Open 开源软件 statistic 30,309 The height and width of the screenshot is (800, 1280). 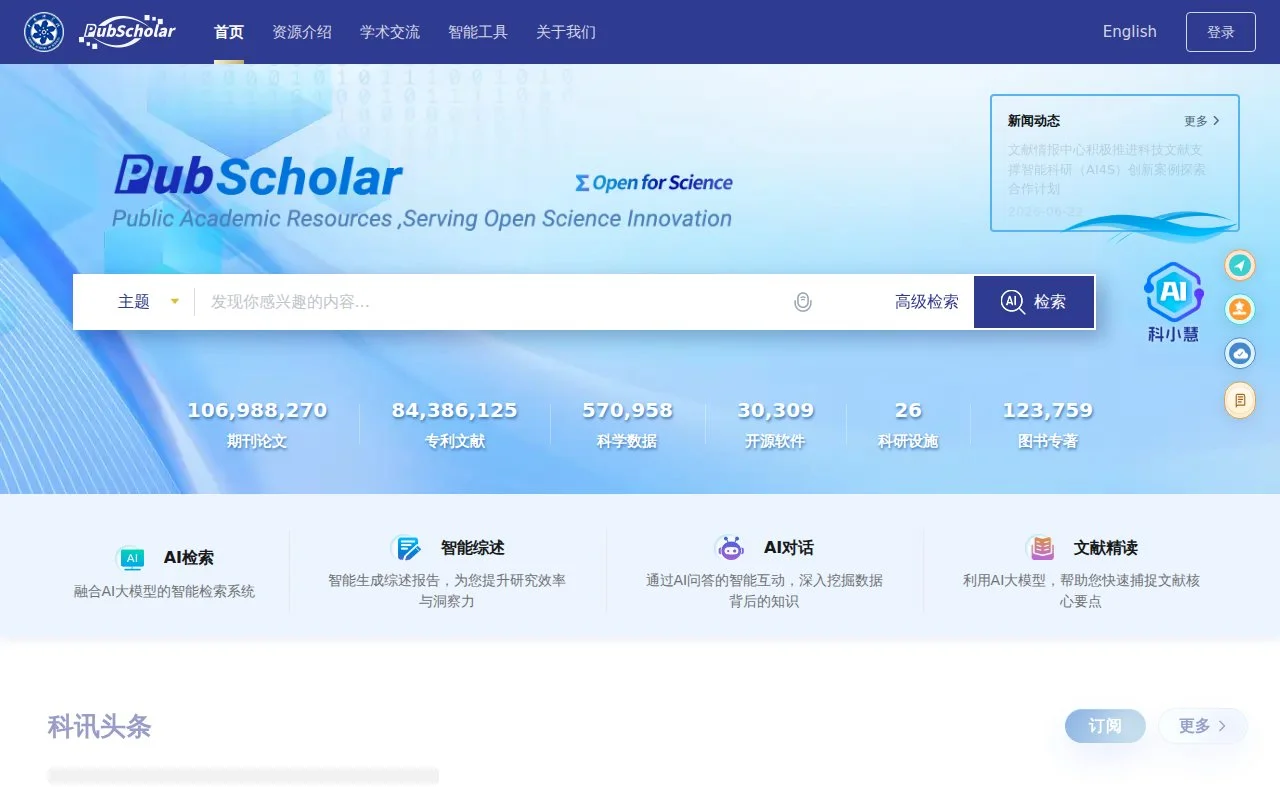point(775,425)
